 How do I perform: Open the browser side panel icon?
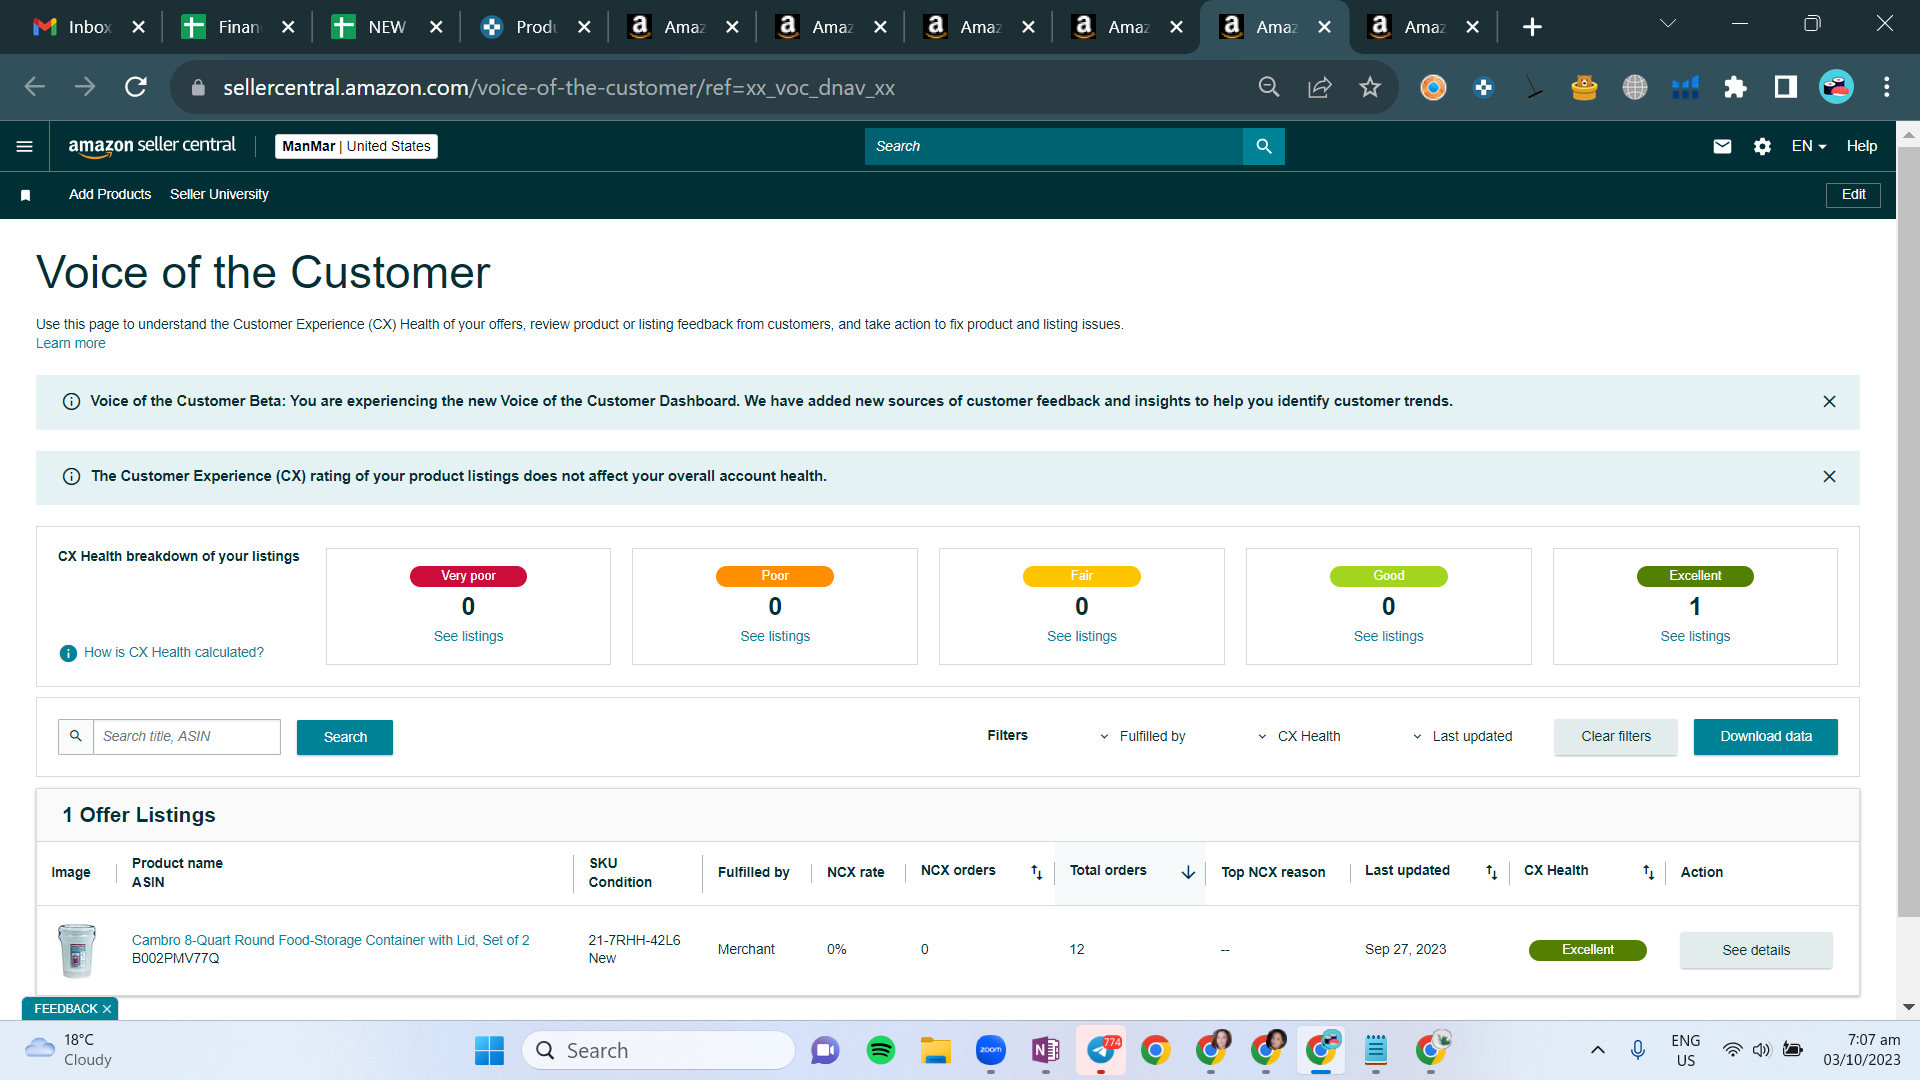pos(1786,87)
